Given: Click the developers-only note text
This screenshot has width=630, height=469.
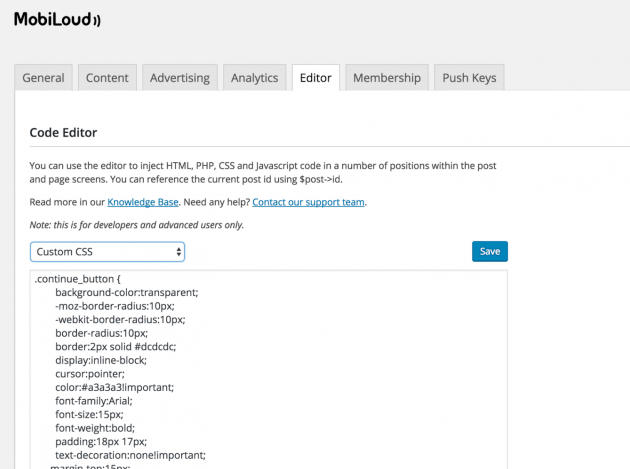Looking at the screenshot, I should tap(137, 225).
